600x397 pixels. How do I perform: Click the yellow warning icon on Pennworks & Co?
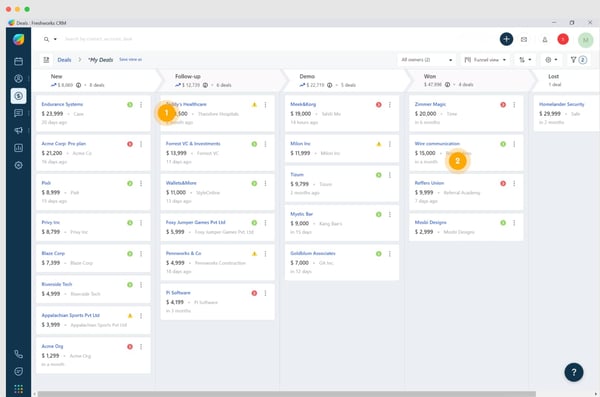(x=254, y=254)
